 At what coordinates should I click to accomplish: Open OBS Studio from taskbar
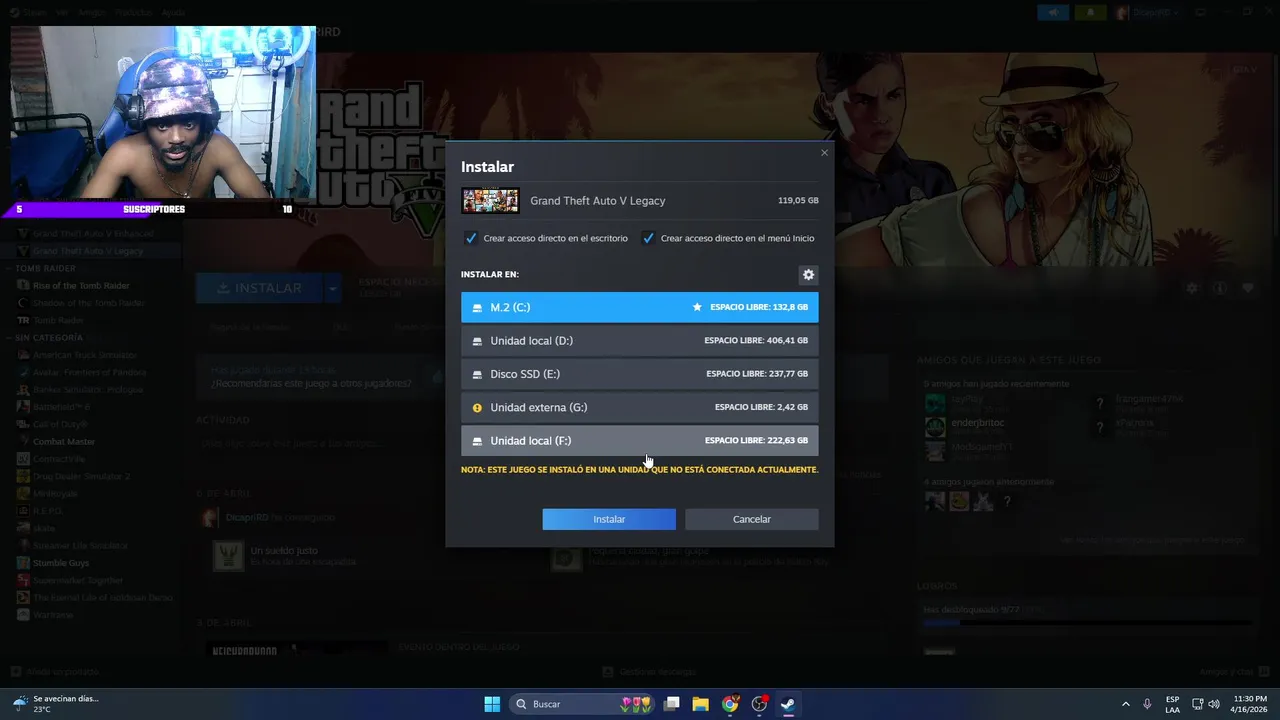[x=759, y=704]
